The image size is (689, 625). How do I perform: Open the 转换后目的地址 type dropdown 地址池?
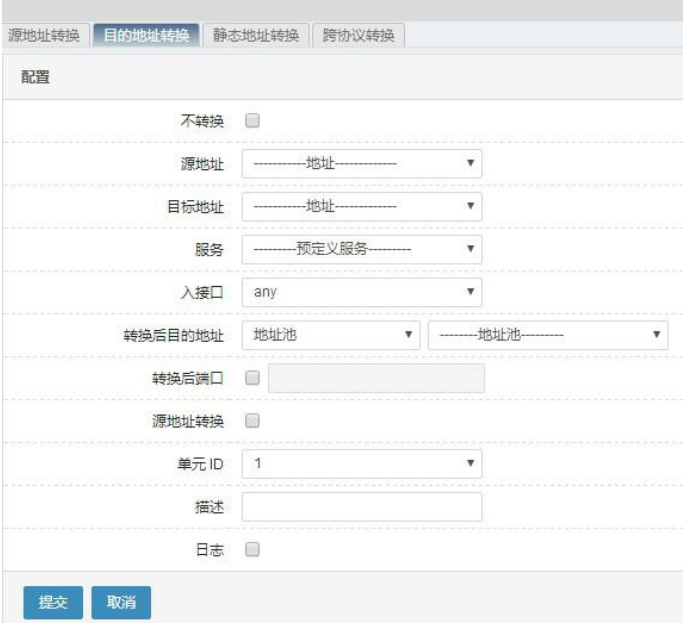click(331, 335)
